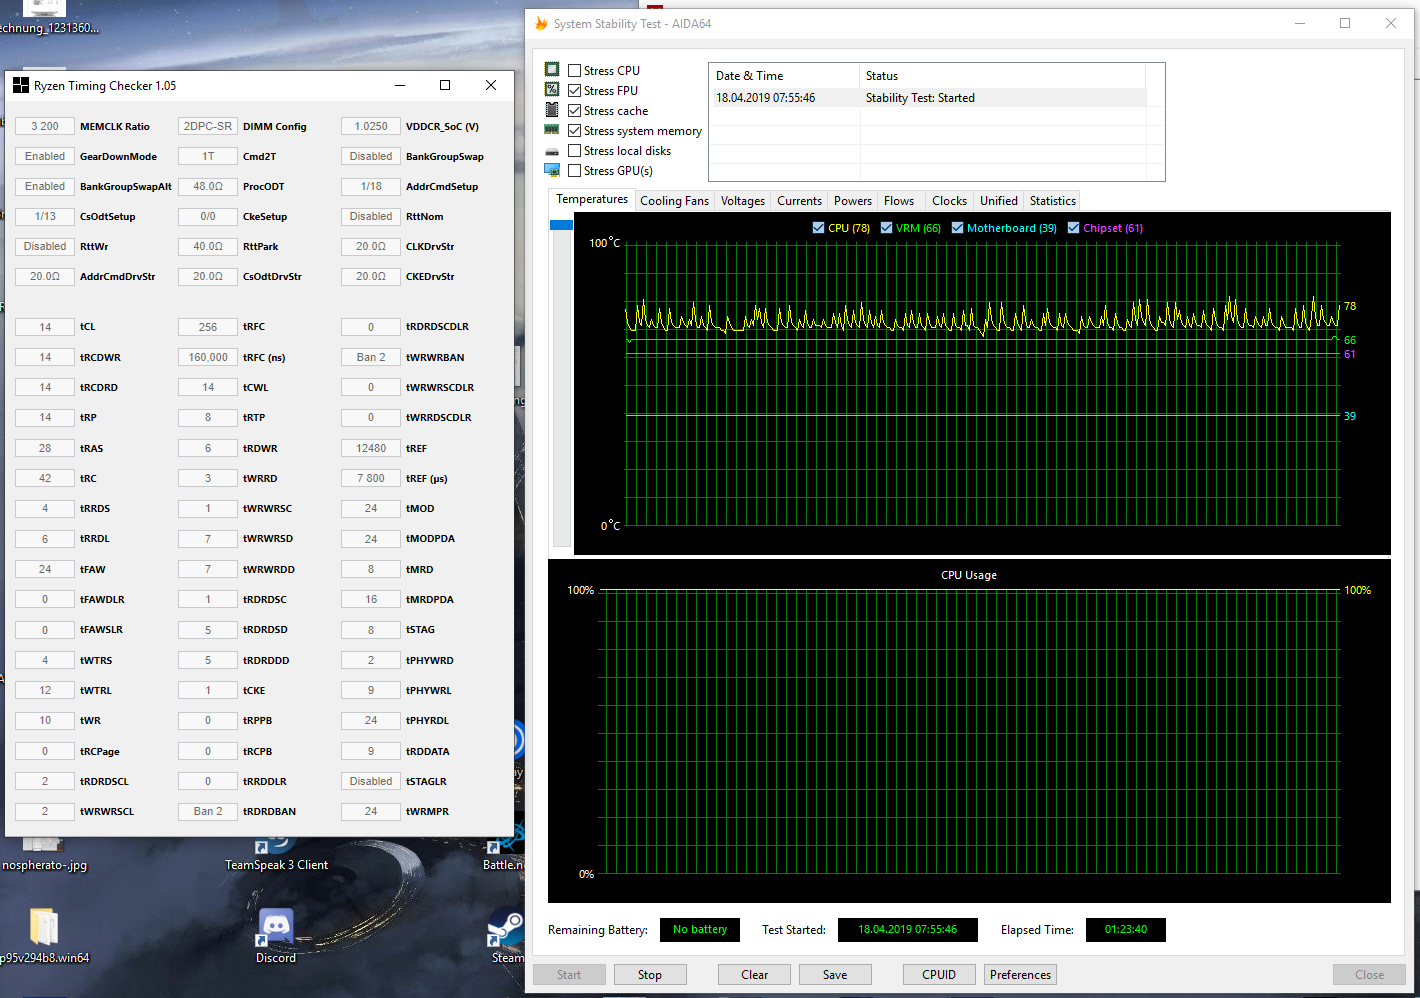This screenshot has width=1420, height=998.
Task: Click the ProcODT 48.0Ω value
Action: [x=208, y=187]
